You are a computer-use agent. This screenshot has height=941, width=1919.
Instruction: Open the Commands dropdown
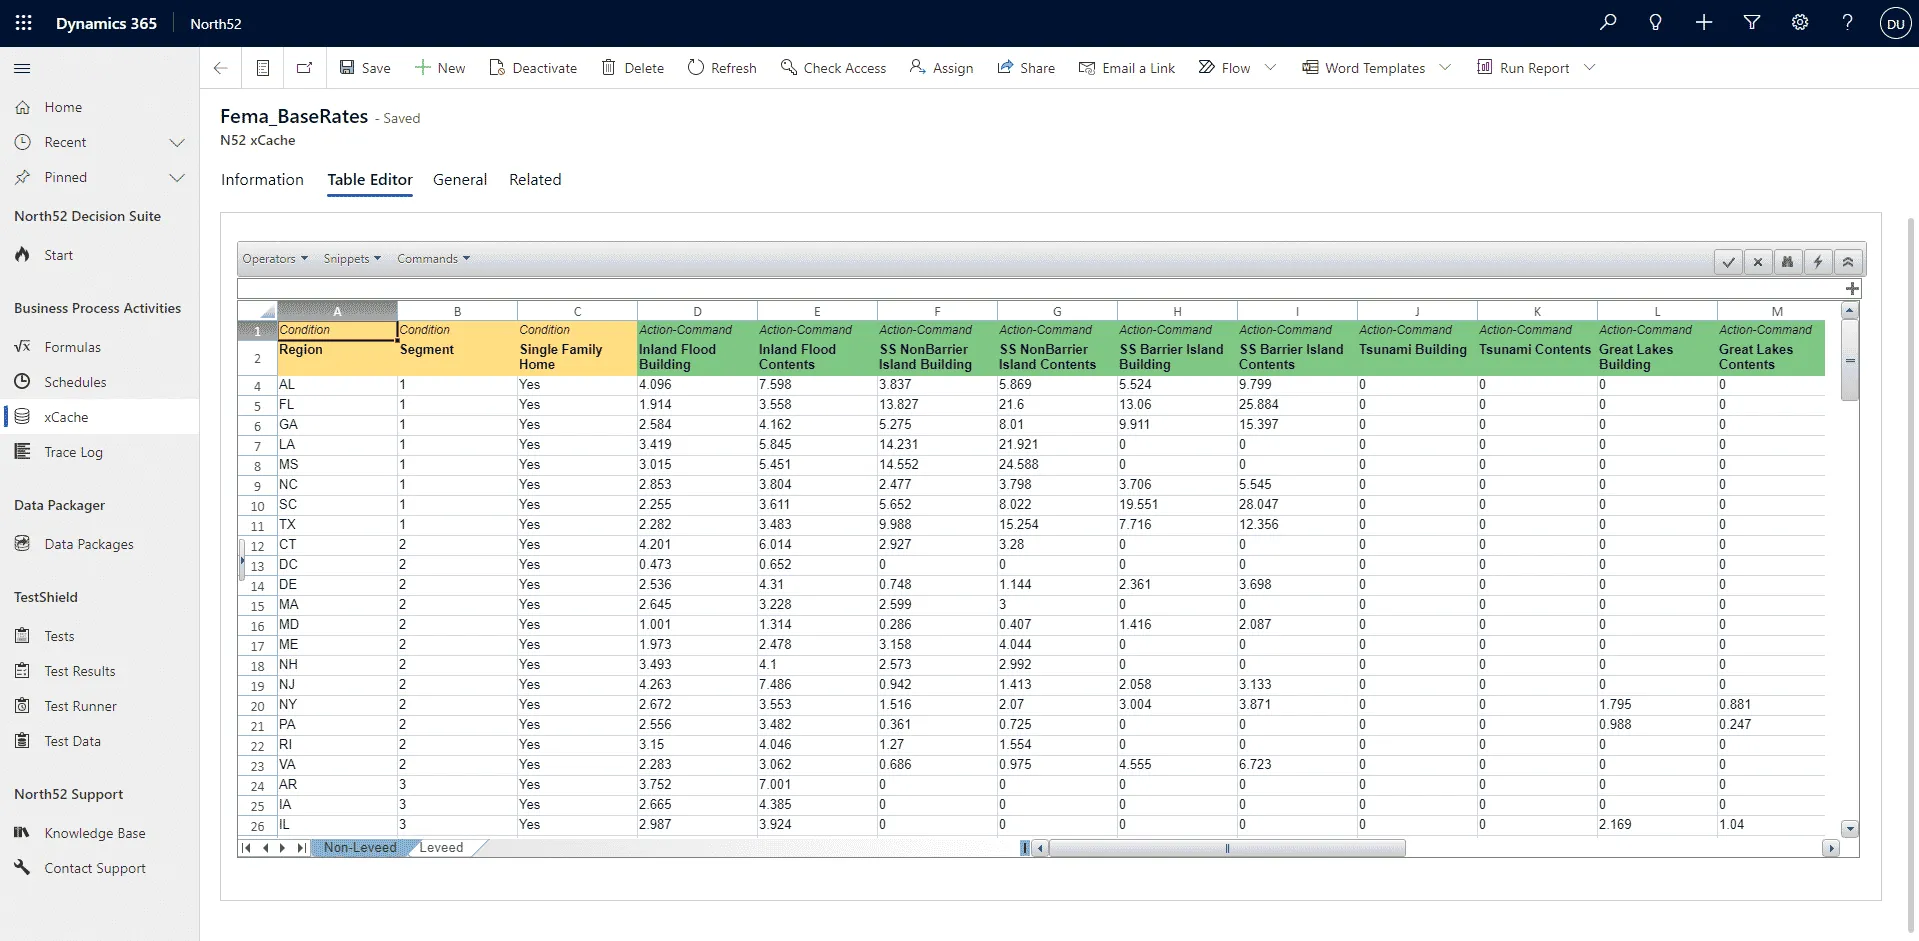[x=433, y=258]
